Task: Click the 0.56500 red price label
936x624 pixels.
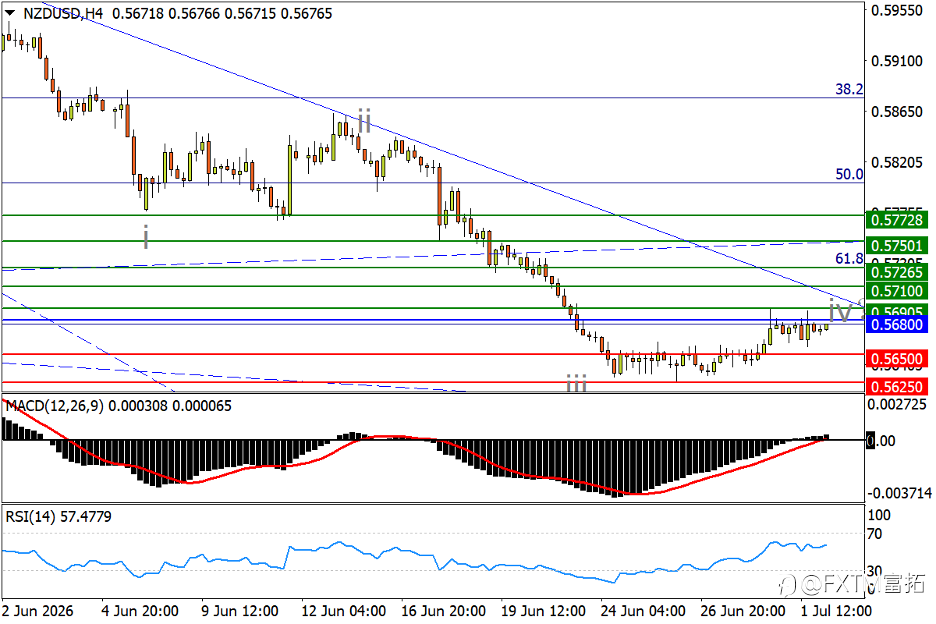Action: (897, 359)
